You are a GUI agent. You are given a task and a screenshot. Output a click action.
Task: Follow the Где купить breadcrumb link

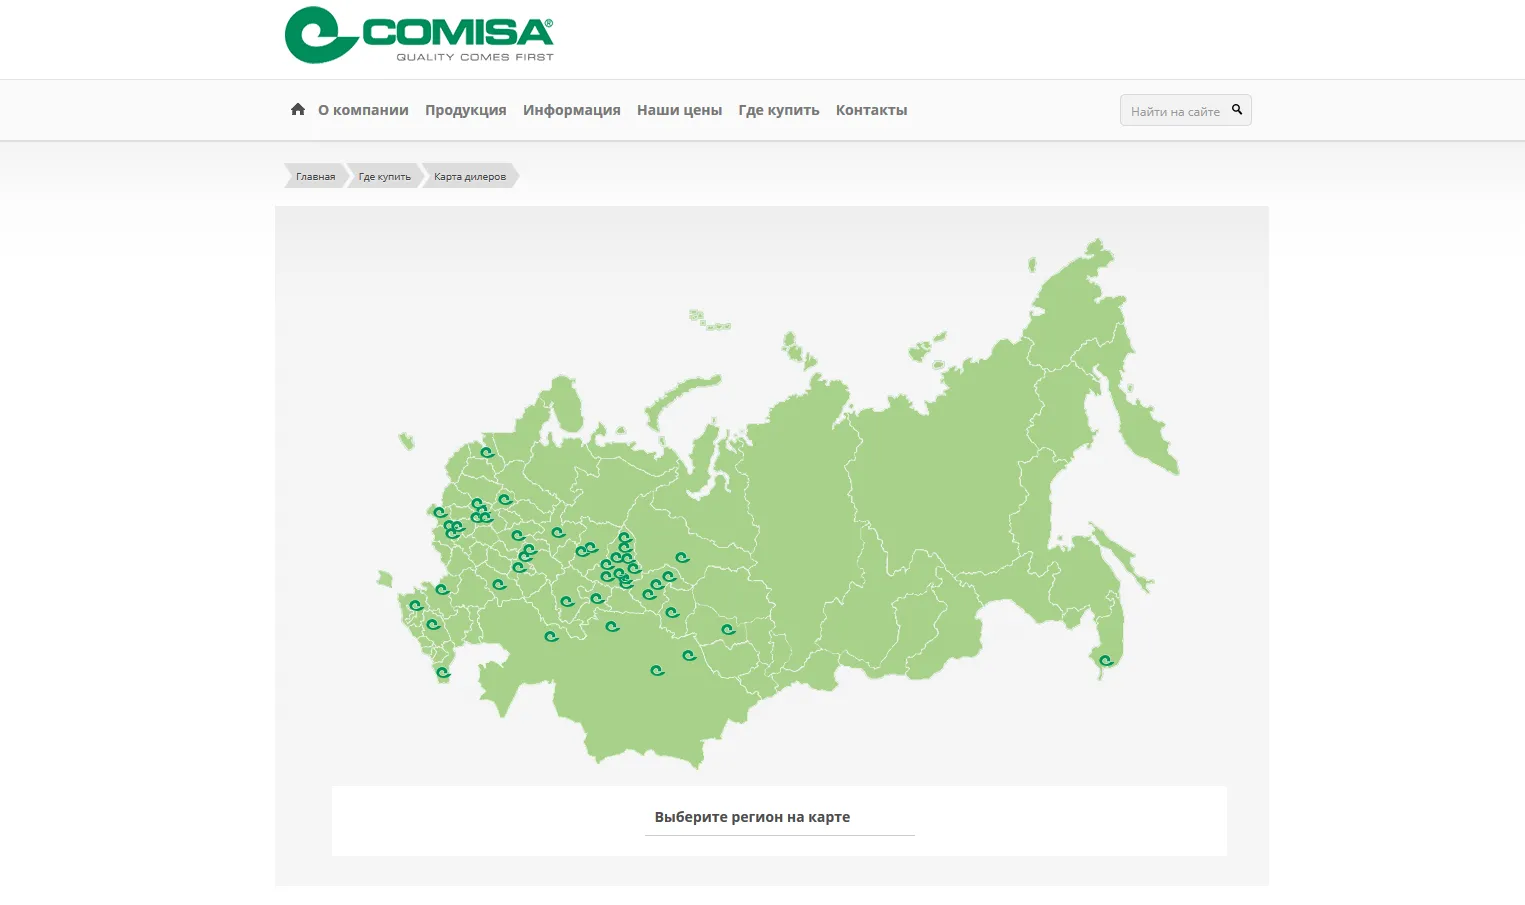(384, 176)
